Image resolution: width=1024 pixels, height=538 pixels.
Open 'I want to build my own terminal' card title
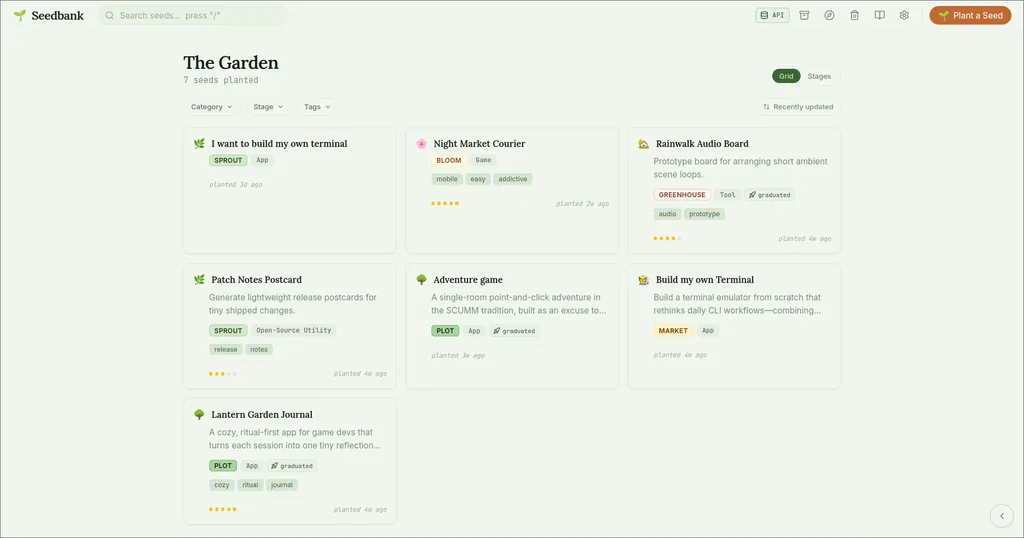tap(279, 144)
